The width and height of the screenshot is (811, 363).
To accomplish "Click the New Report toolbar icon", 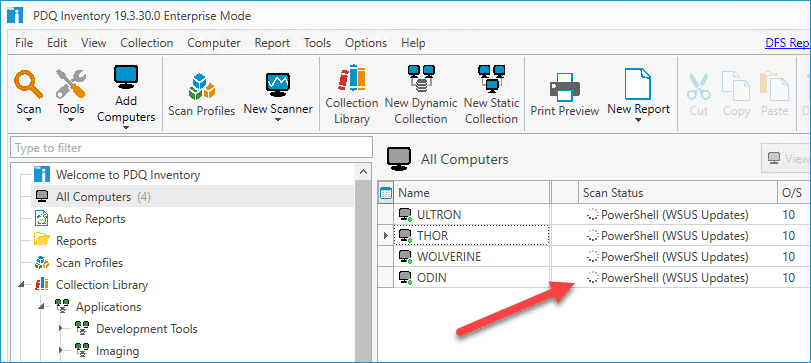I will click(638, 84).
